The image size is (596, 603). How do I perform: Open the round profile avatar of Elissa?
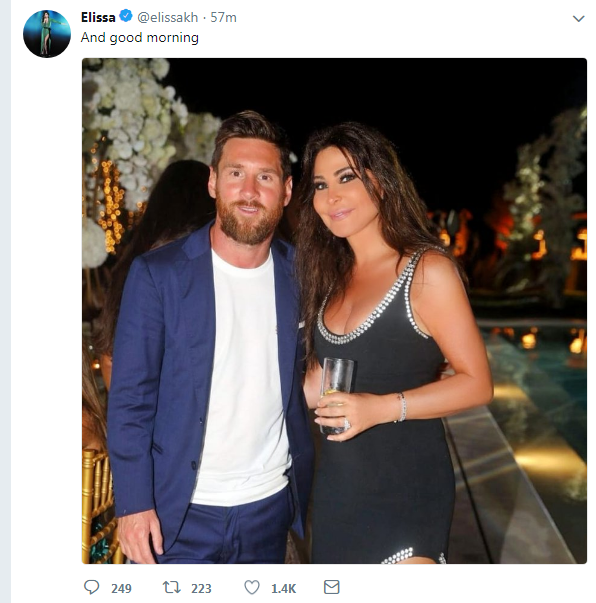[x=47, y=34]
